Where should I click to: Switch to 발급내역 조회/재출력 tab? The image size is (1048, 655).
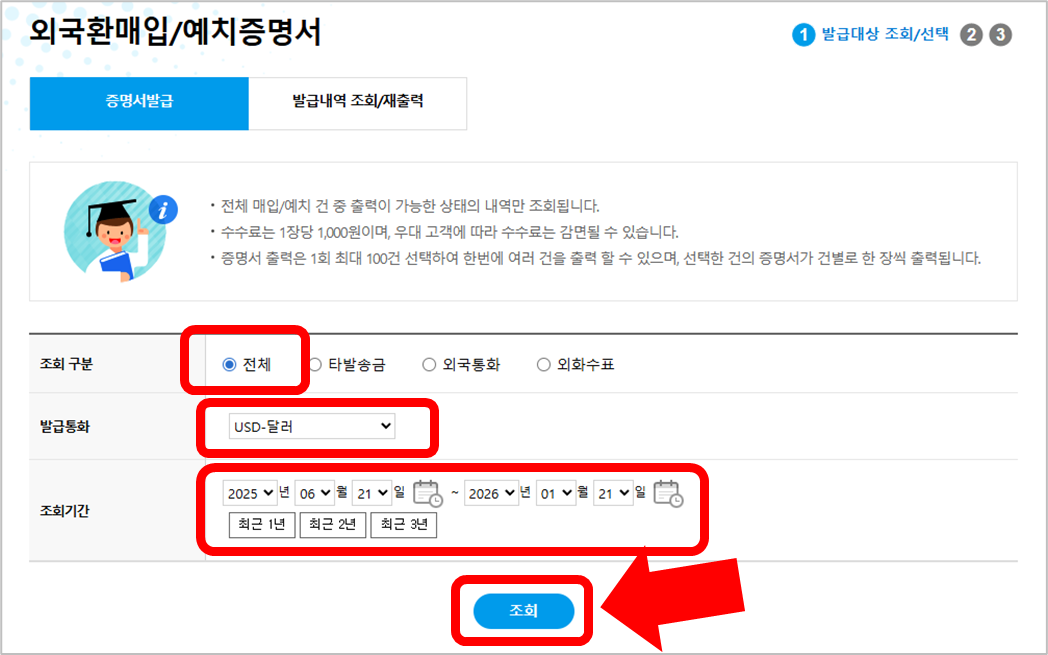click(358, 103)
